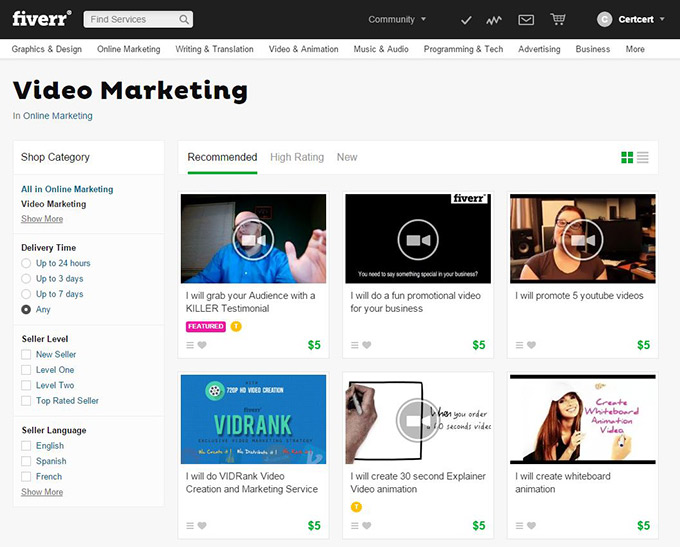
Task: Check the New Seller filter
Action: tap(26, 354)
